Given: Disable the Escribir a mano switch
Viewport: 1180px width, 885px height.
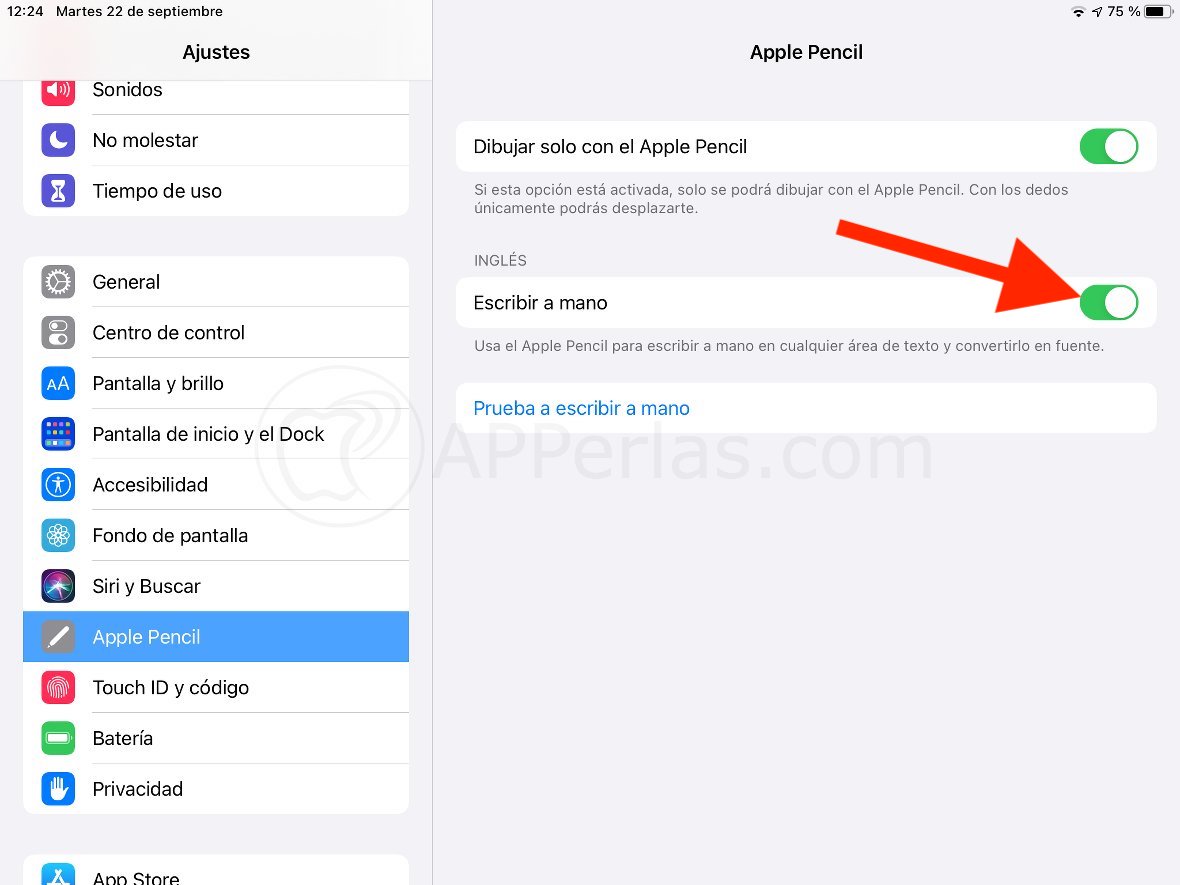Looking at the screenshot, I should (x=1109, y=303).
